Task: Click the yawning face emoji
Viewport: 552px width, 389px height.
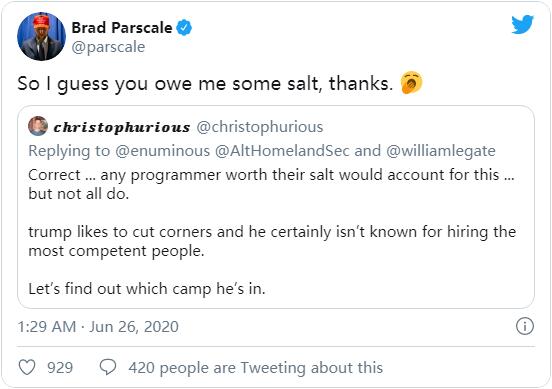Action: tap(411, 83)
